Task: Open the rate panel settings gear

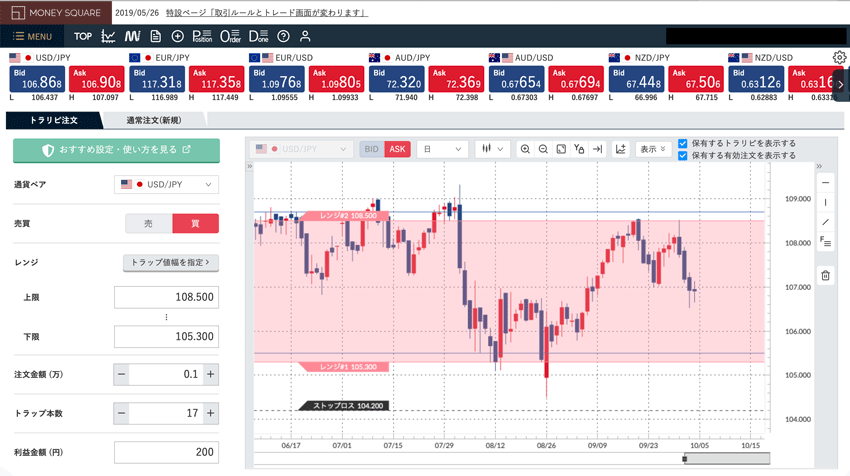Action: (x=839, y=59)
